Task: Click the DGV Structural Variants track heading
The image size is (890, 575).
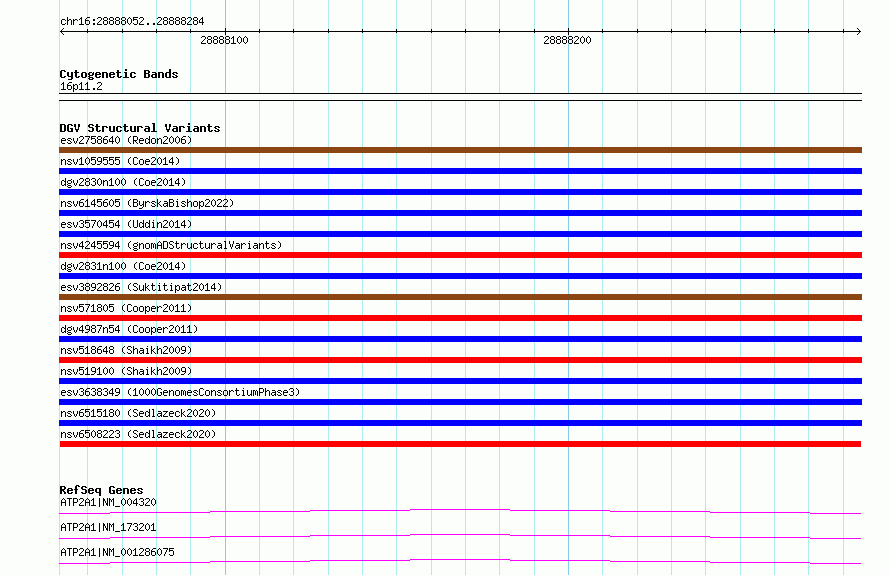Action: pyautogui.click(x=140, y=128)
